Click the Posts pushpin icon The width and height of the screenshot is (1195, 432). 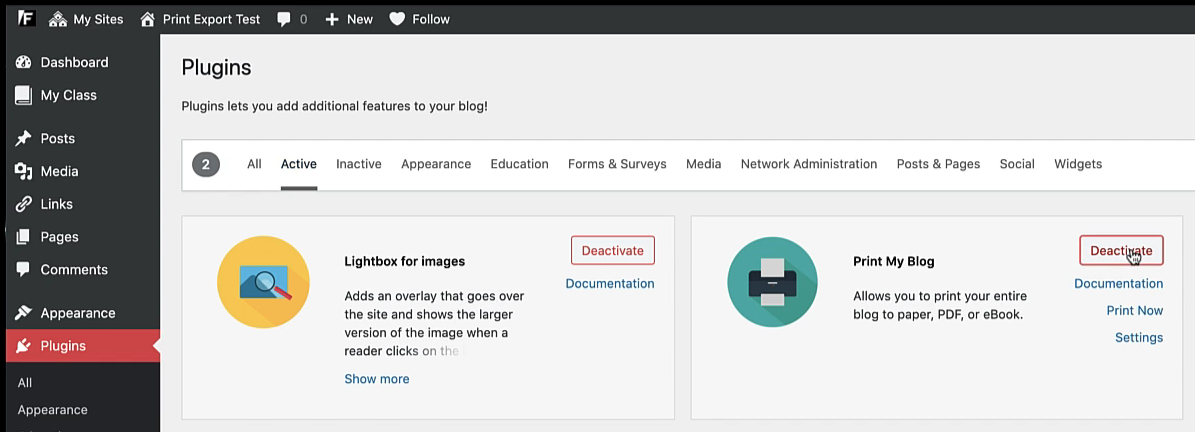point(24,138)
